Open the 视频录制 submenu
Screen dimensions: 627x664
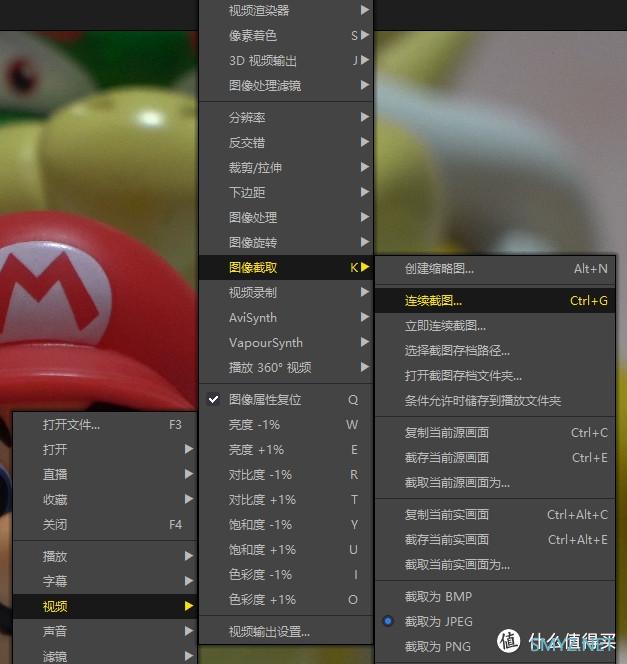253,292
